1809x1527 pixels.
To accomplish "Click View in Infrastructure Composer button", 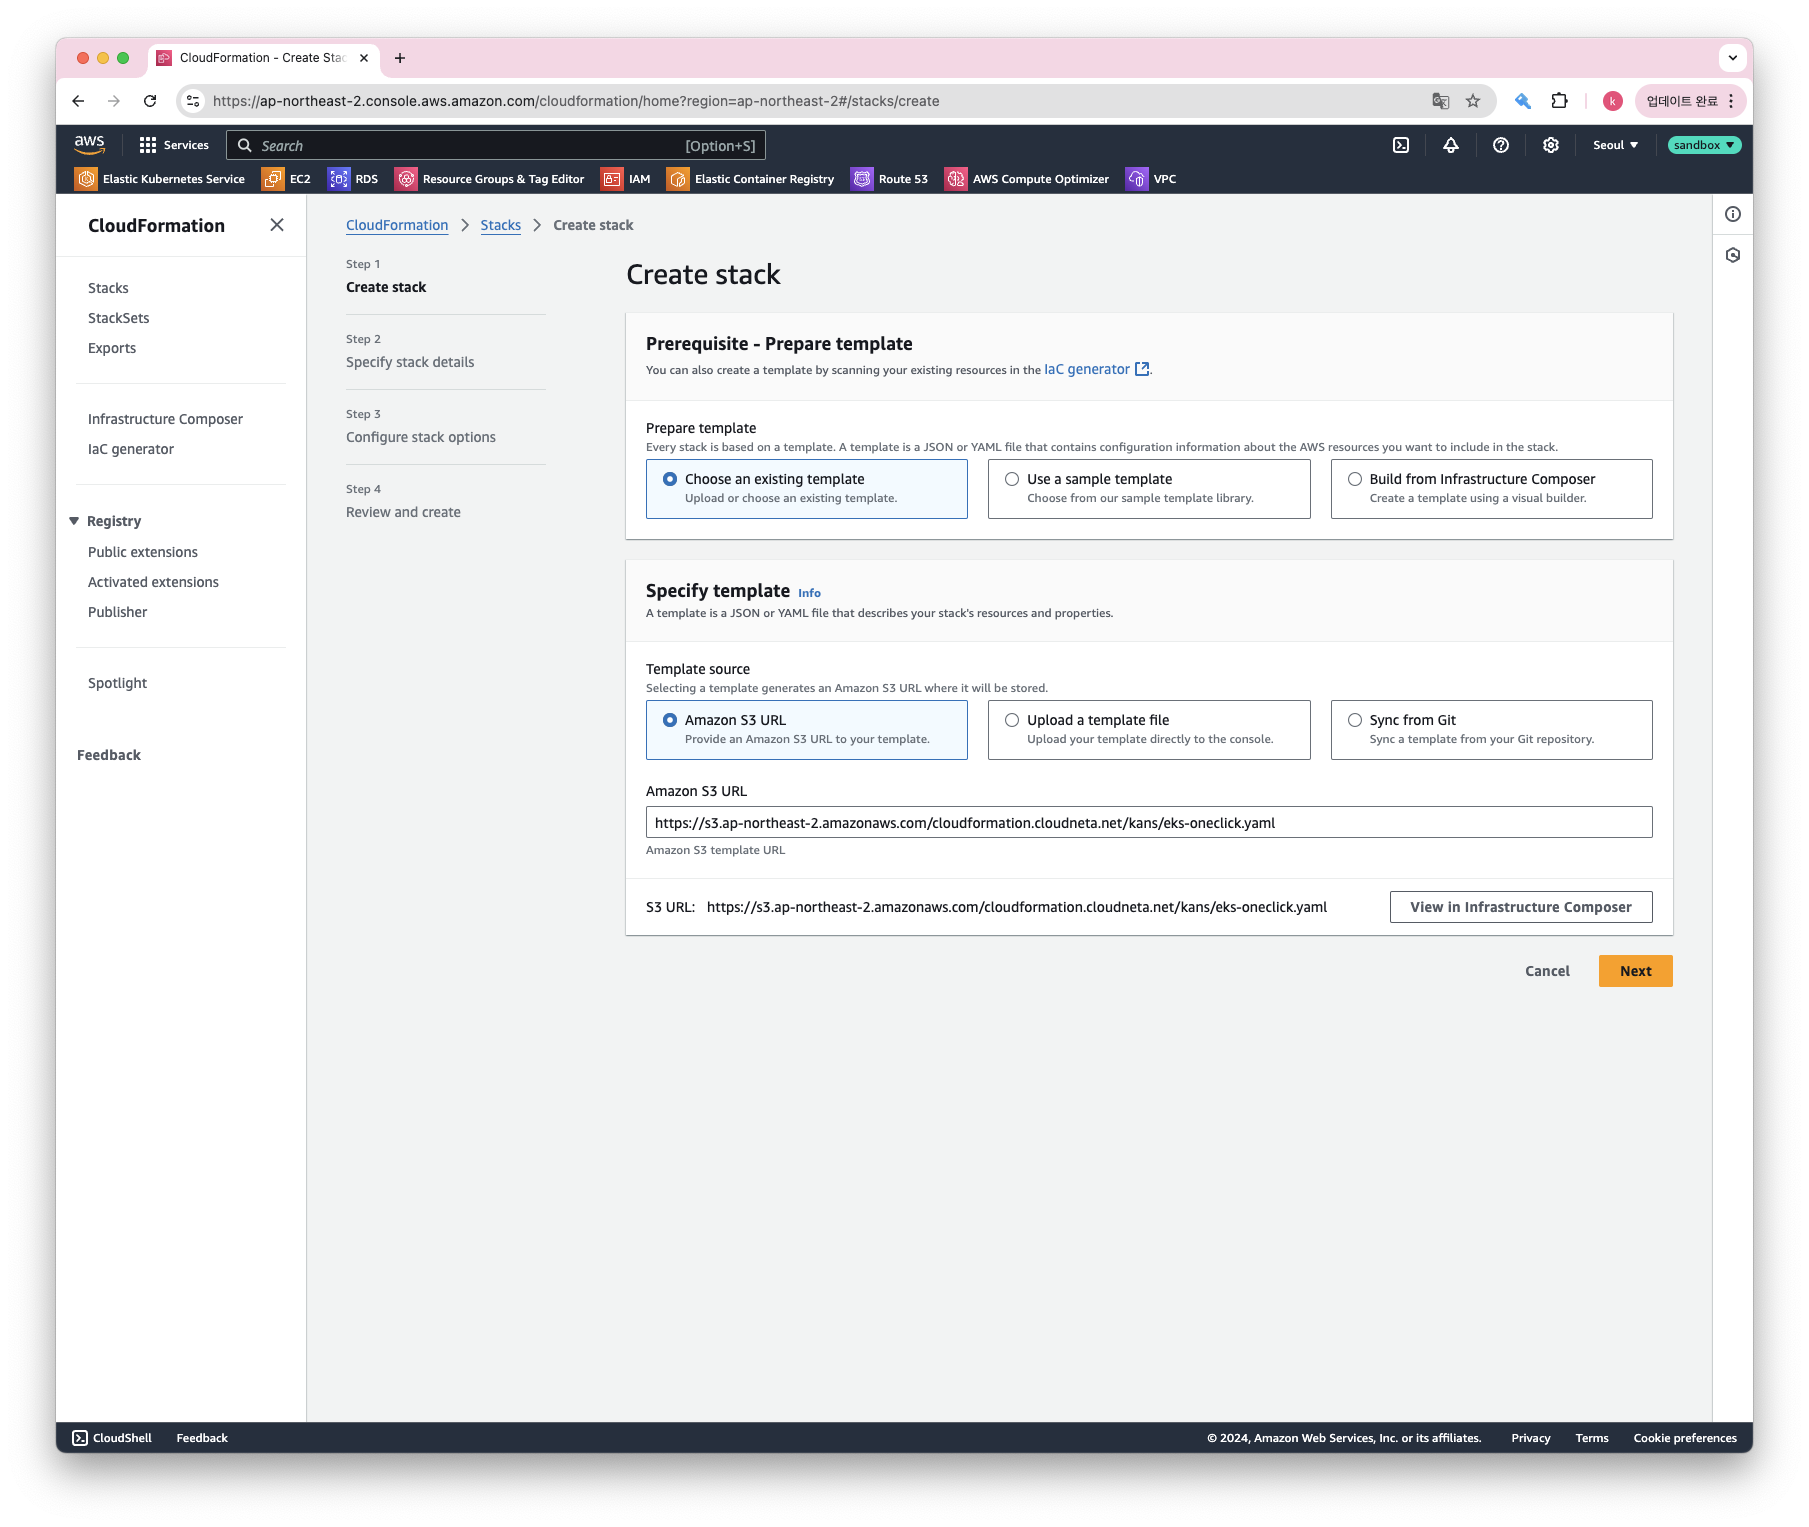I will pyautogui.click(x=1521, y=907).
